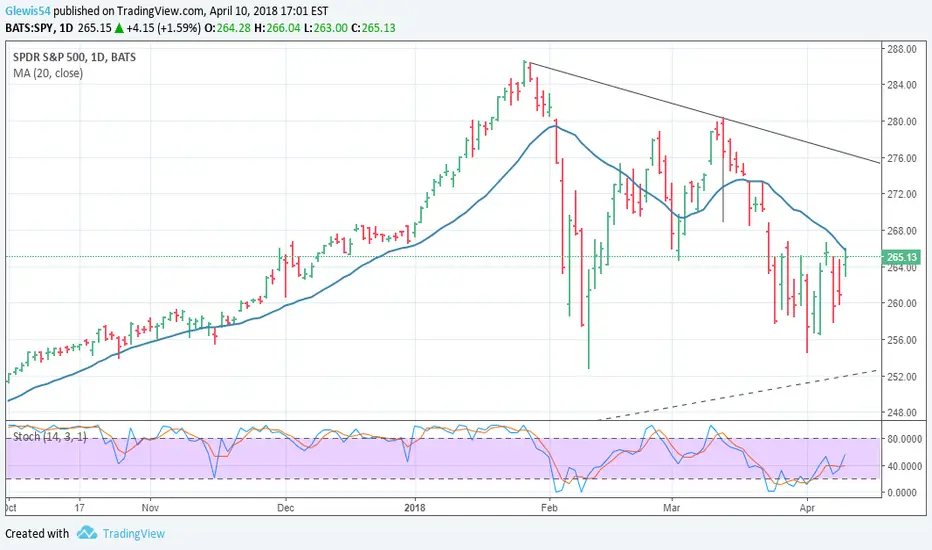The width and height of the screenshot is (932, 550).
Task: Click the 256.00 price axis label
Action: [x=902, y=340]
